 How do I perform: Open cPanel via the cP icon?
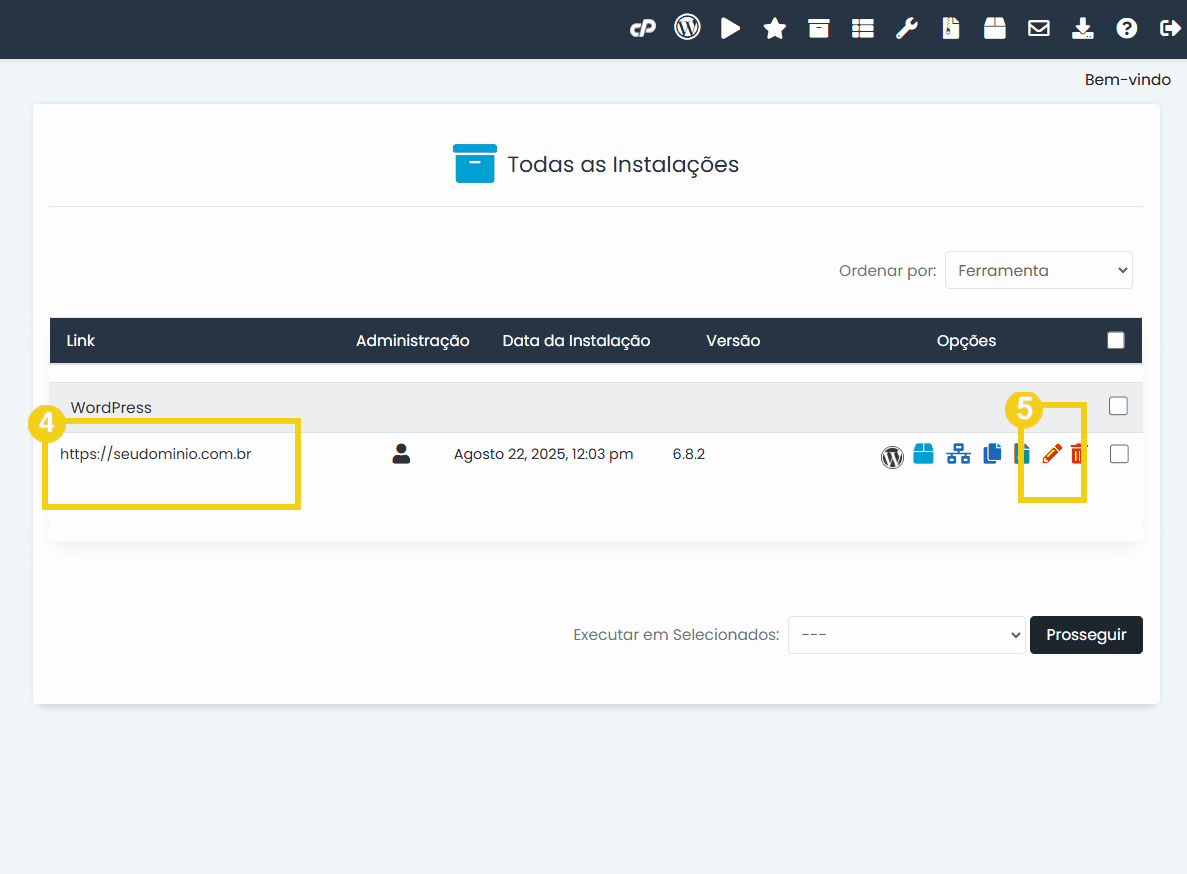pyautogui.click(x=642, y=29)
